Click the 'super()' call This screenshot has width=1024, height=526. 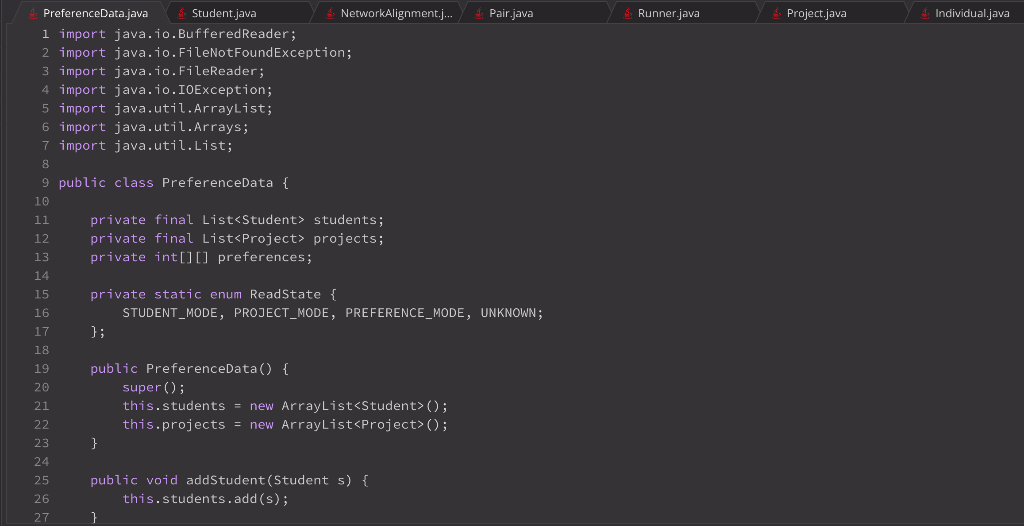tap(150, 387)
